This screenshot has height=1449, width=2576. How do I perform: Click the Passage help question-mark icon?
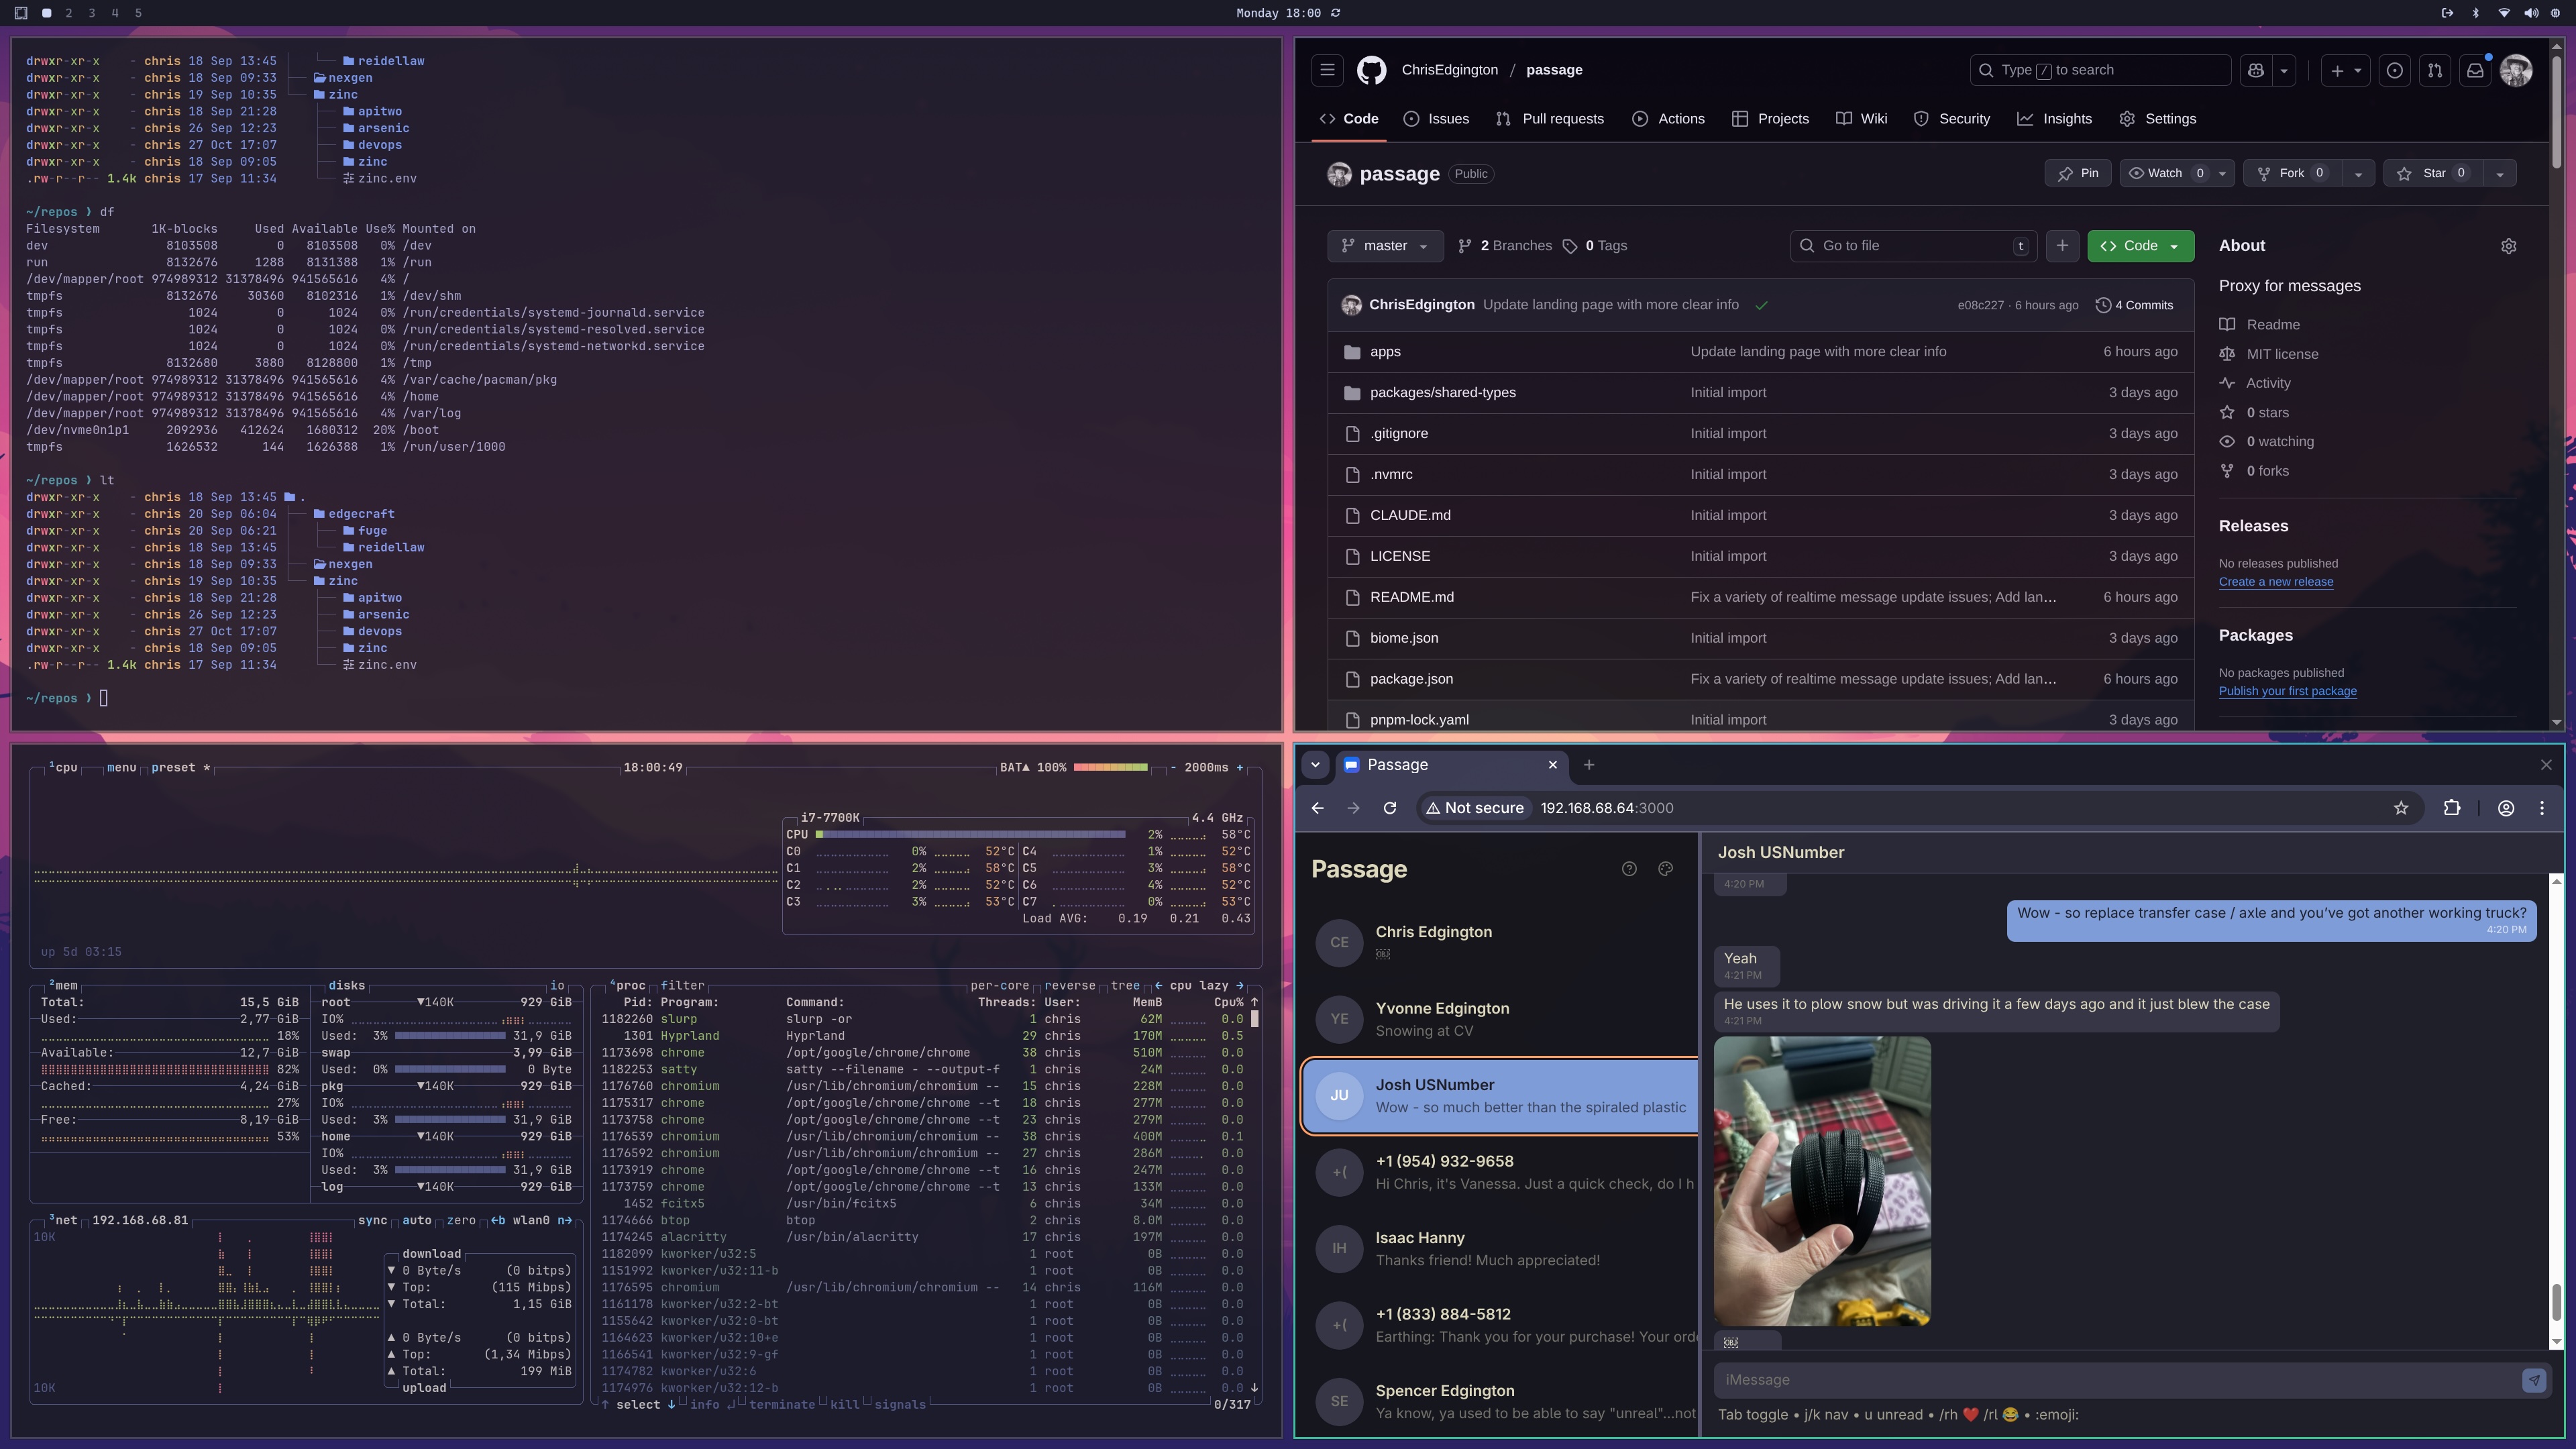[1629, 869]
